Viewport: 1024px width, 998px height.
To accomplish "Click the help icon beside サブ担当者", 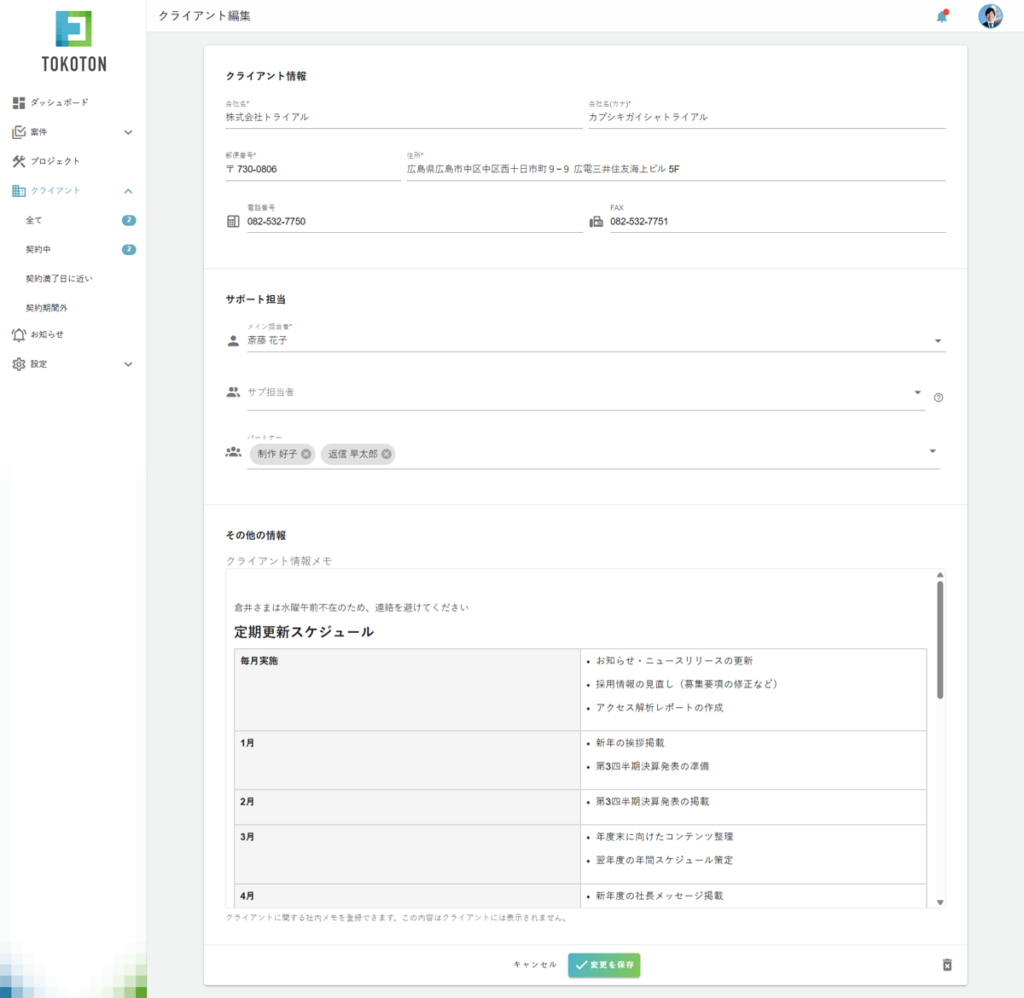I will point(938,396).
